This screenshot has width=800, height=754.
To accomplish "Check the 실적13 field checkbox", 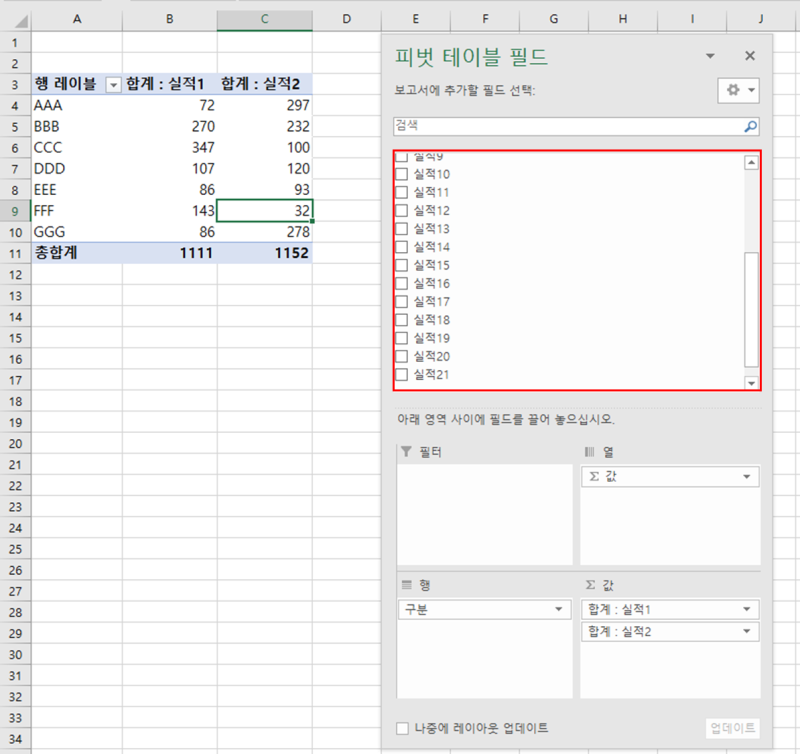I will pyautogui.click(x=402, y=229).
